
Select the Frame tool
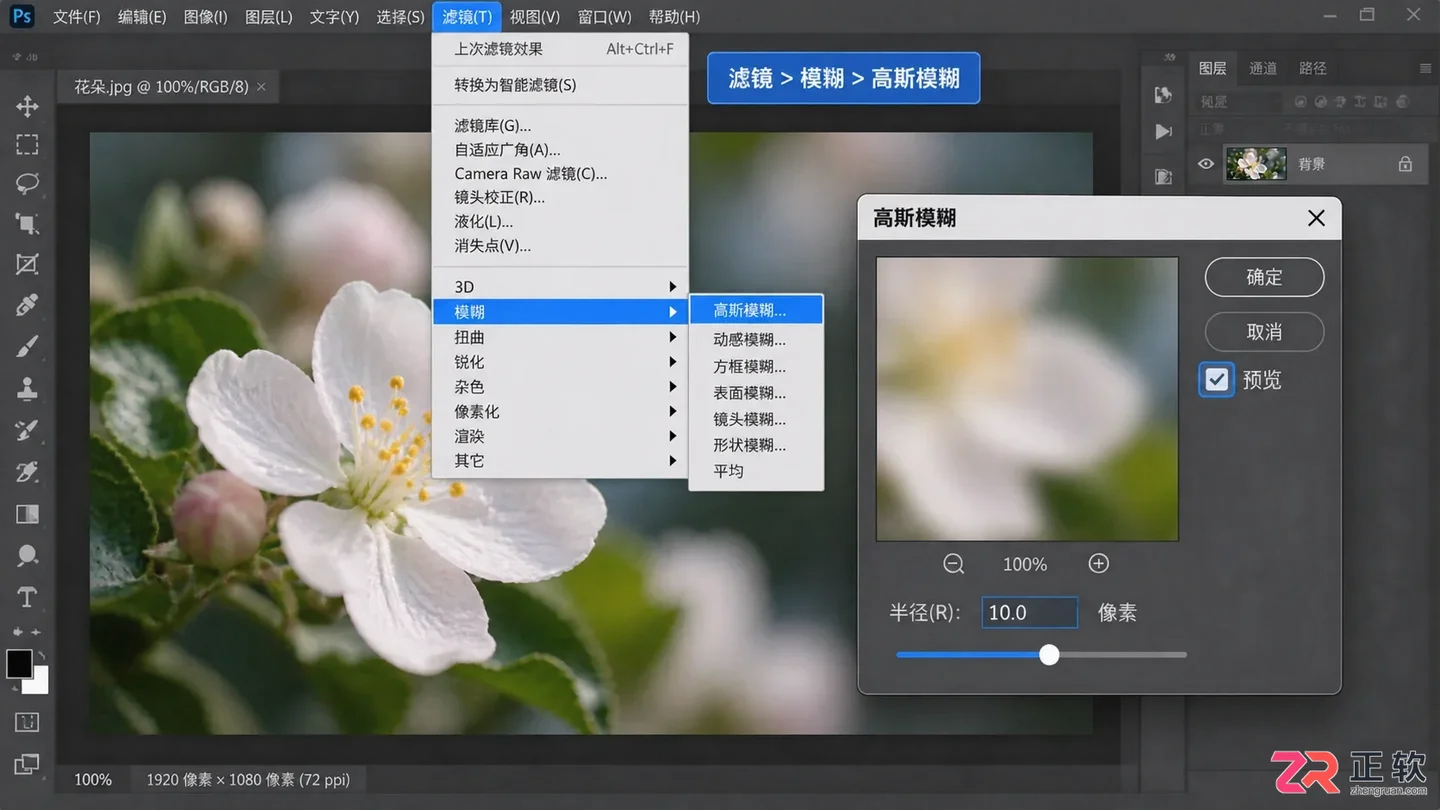pyautogui.click(x=27, y=264)
